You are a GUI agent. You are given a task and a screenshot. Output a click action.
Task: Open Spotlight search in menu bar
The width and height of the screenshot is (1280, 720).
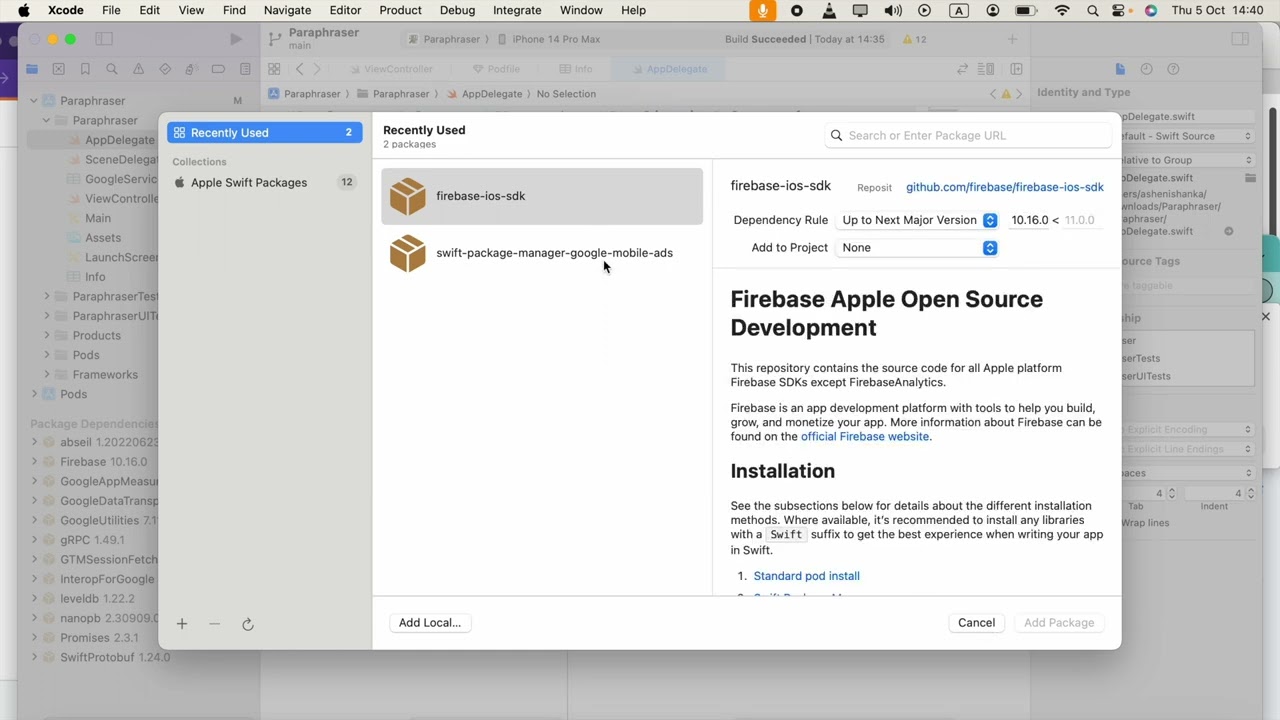pyautogui.click(x=1093, y=10)
